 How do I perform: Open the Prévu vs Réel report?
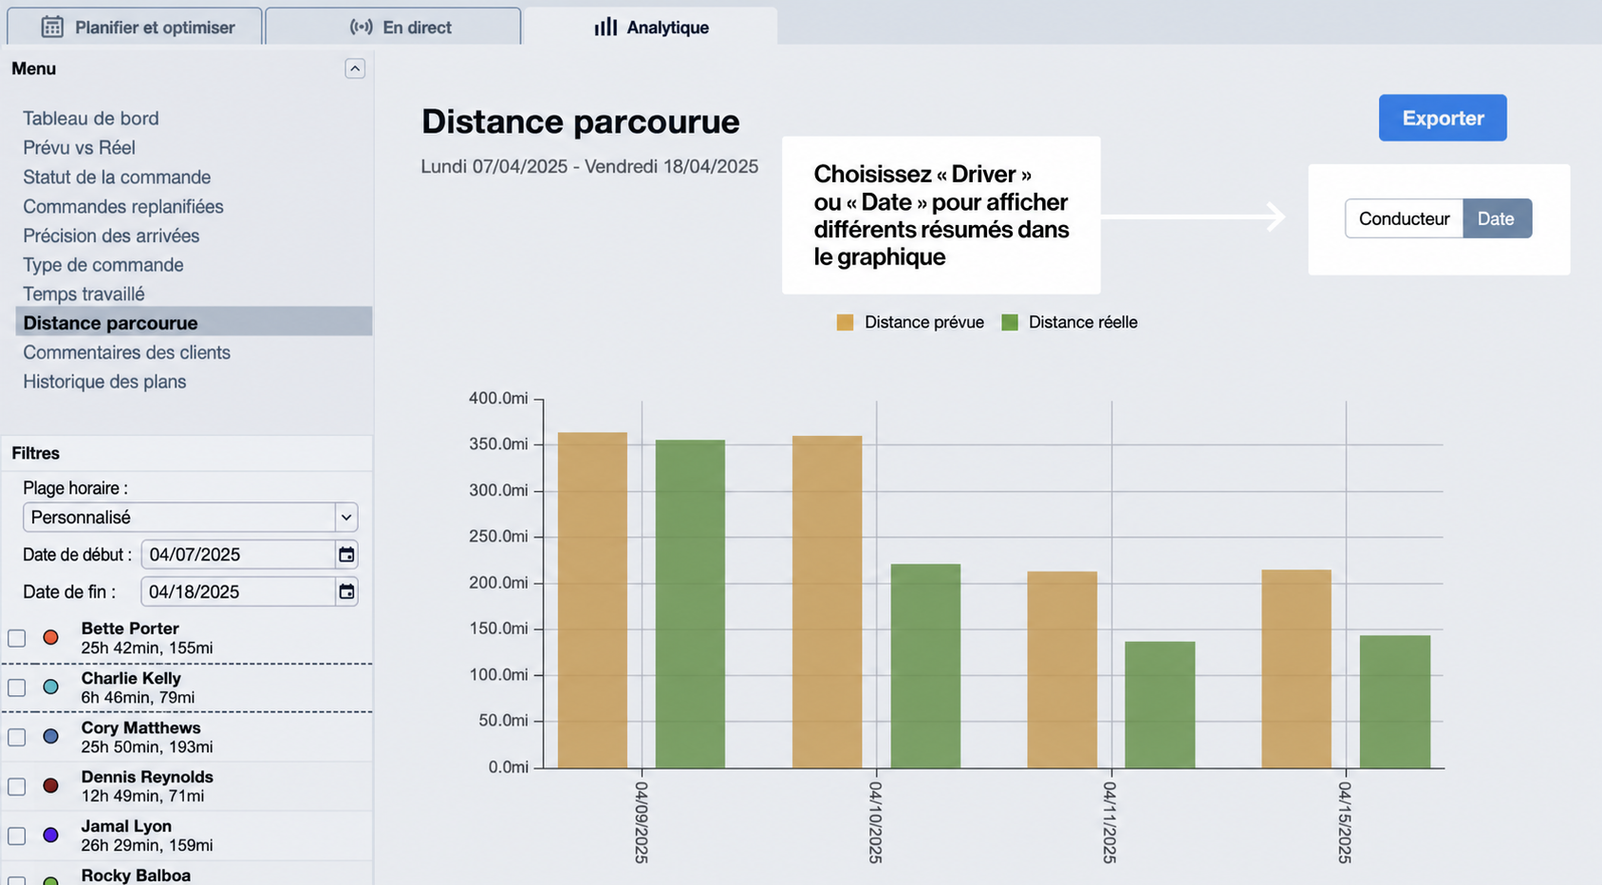[x=79, y=147]
